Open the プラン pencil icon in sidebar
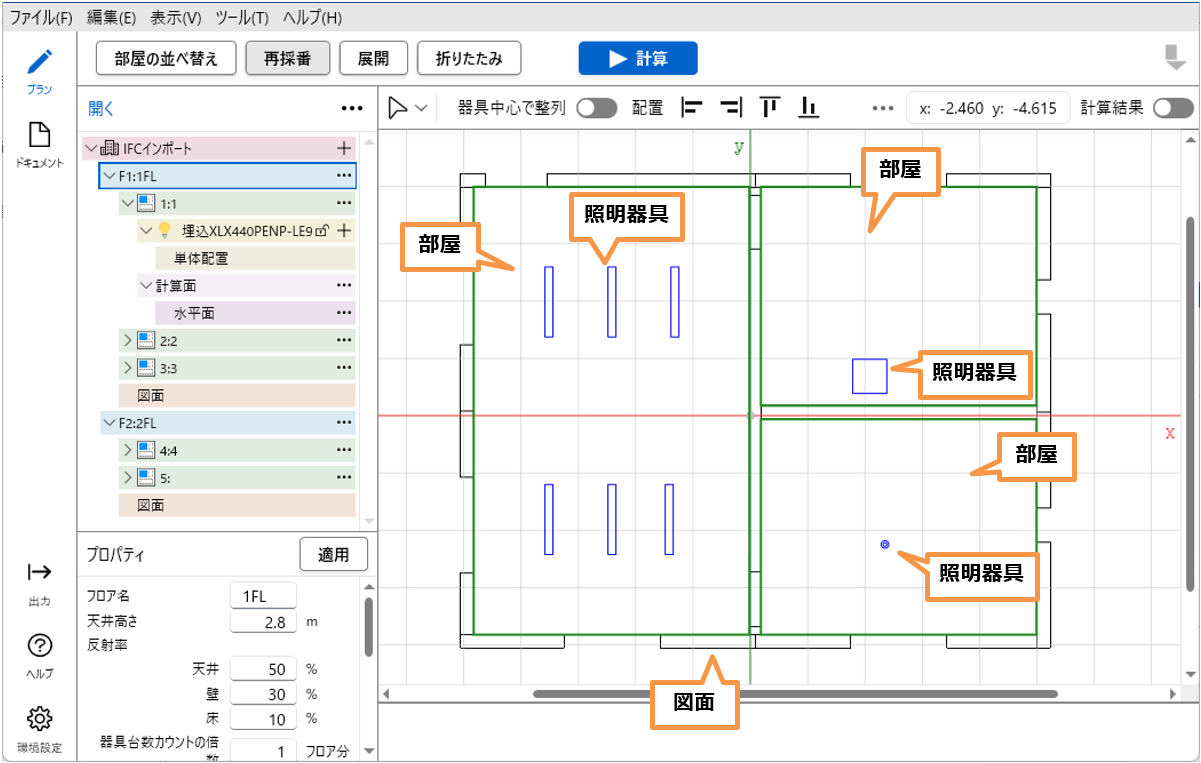This screenshot has width=1201, height=763. [39, 62]
